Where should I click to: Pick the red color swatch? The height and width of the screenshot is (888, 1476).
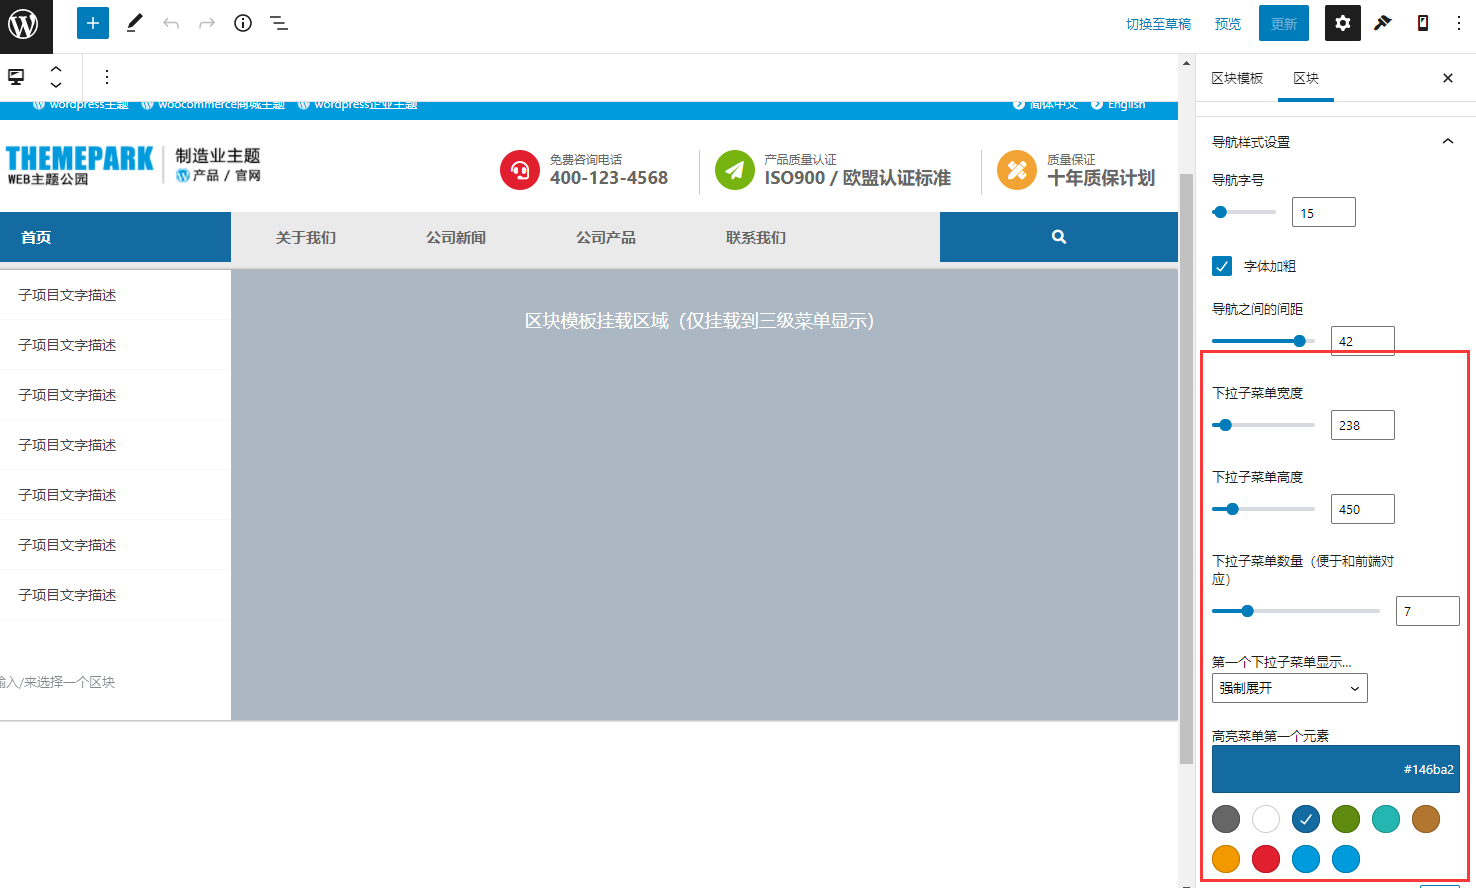pyautogui.click(x=1265, y=859)
